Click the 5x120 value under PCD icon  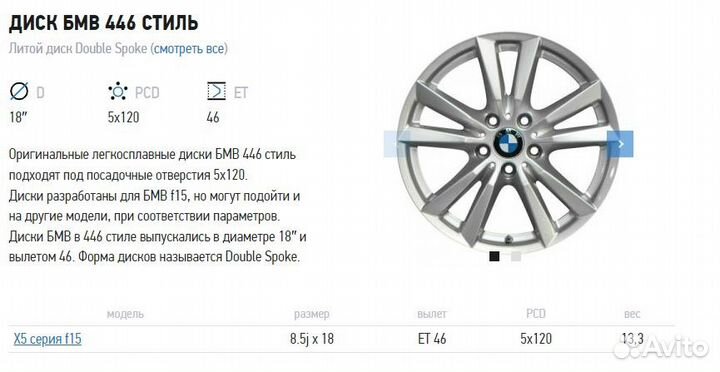123,117
